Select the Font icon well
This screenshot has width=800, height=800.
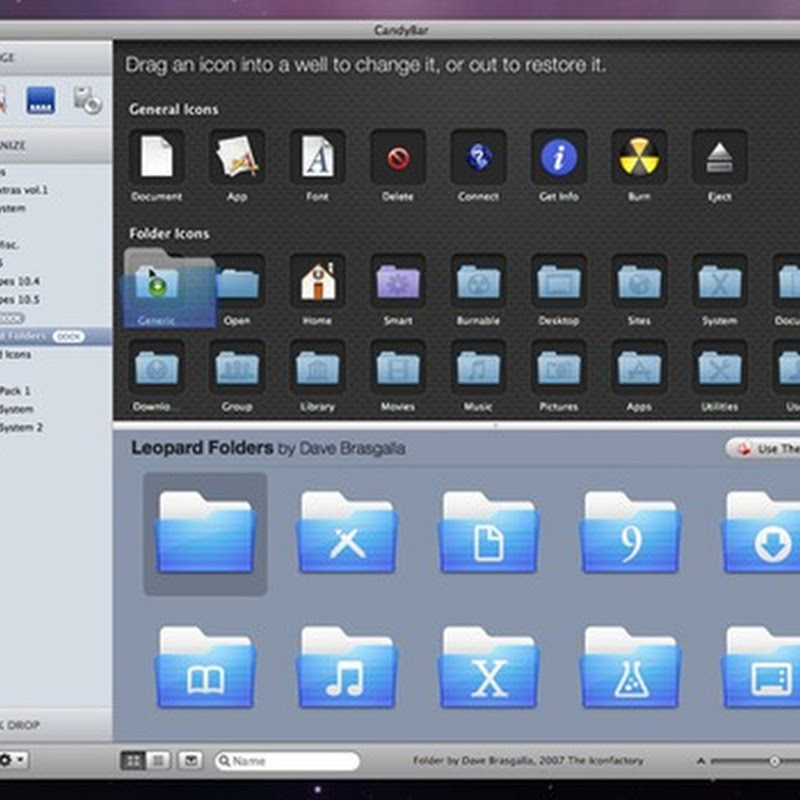[x=317, y=157]
